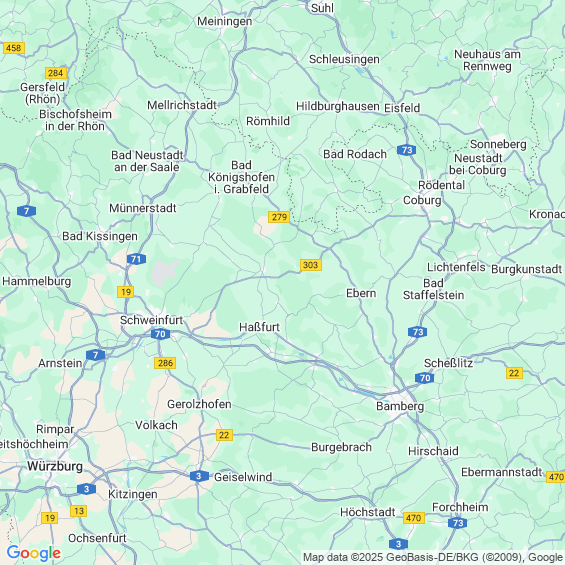Select the Würzburg city label
Viewport: 565px width, 565px height.
click(55, 466)
